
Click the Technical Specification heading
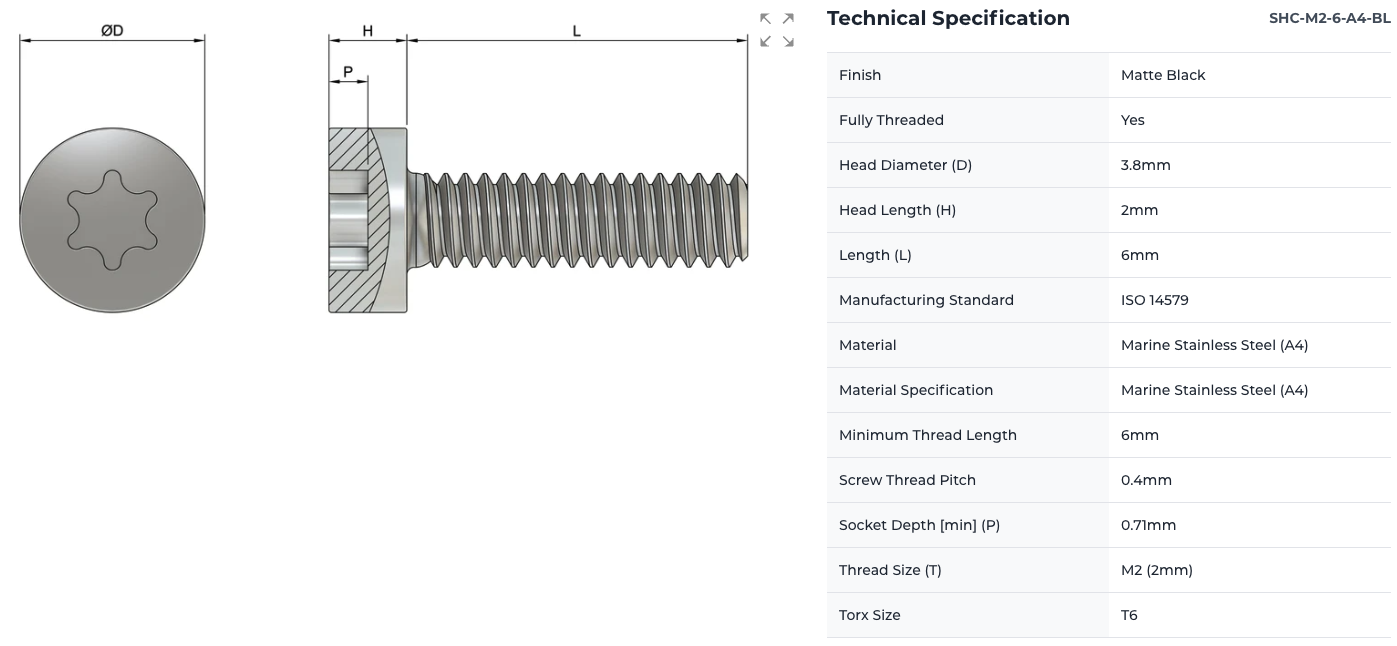pos(948,18)
